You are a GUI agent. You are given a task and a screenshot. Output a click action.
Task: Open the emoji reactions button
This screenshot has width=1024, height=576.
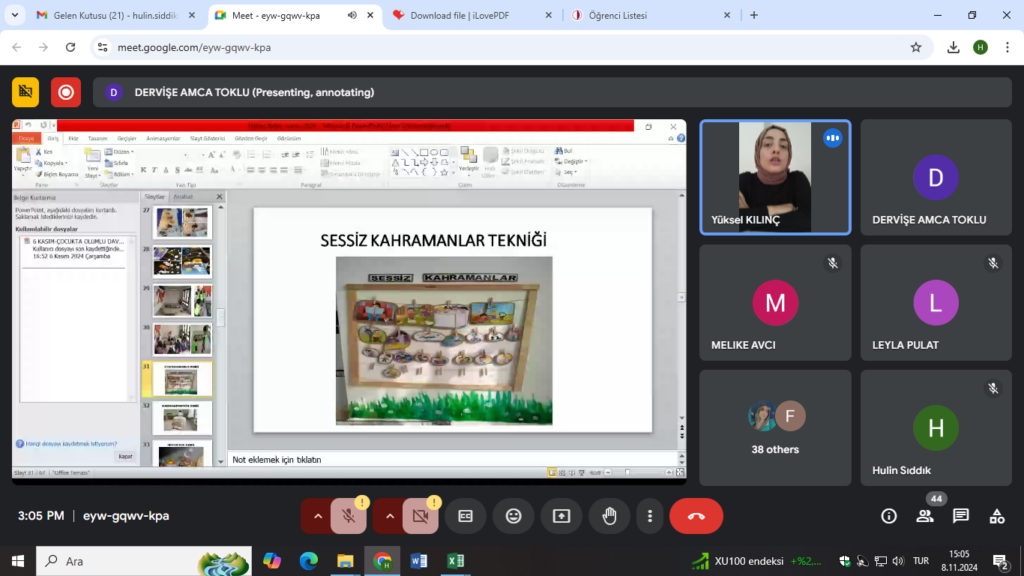tap(513, 516)
